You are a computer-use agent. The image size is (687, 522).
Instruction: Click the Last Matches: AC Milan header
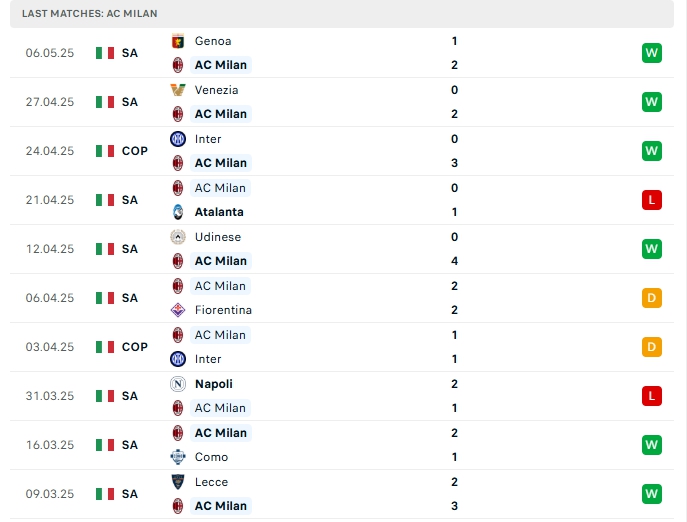pos(90,14)
